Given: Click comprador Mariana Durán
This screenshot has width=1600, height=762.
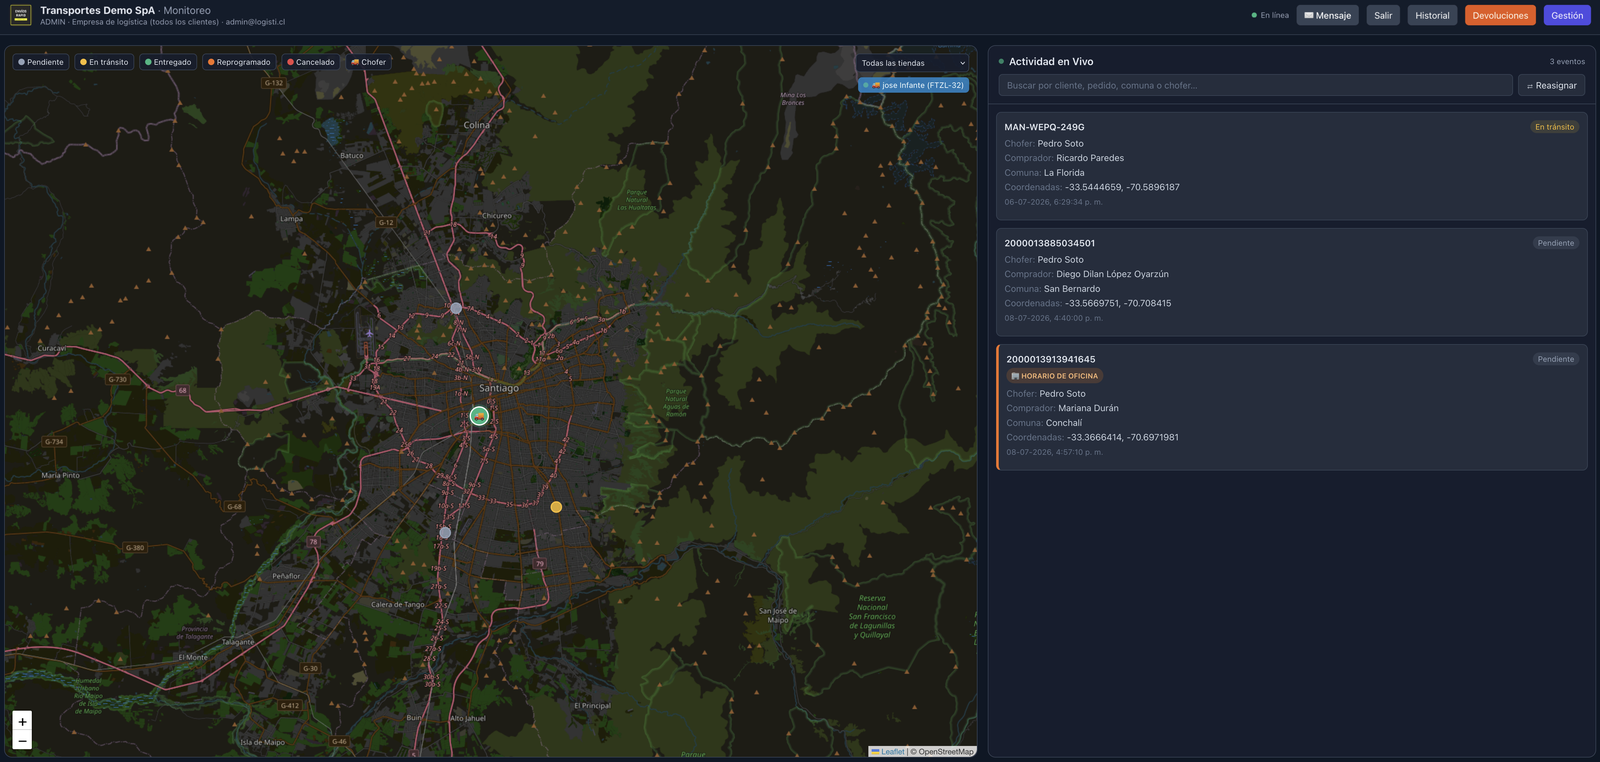Looking at the screenshot, I should [x=1088, y=408].
